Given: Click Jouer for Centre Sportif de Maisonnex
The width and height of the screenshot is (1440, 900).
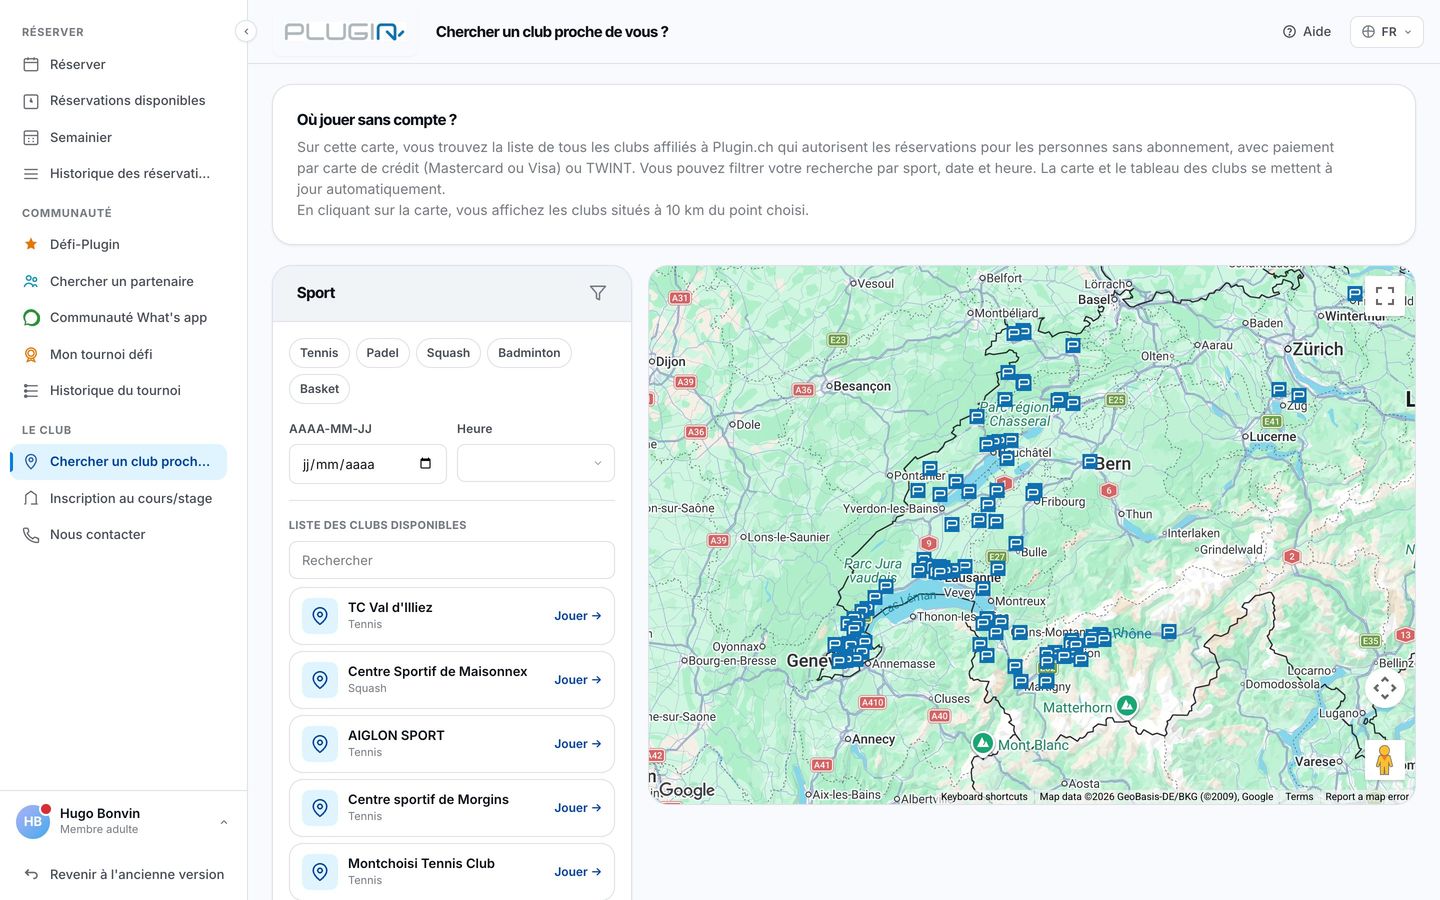Looking at the screenshot, I should coord(578,680).
